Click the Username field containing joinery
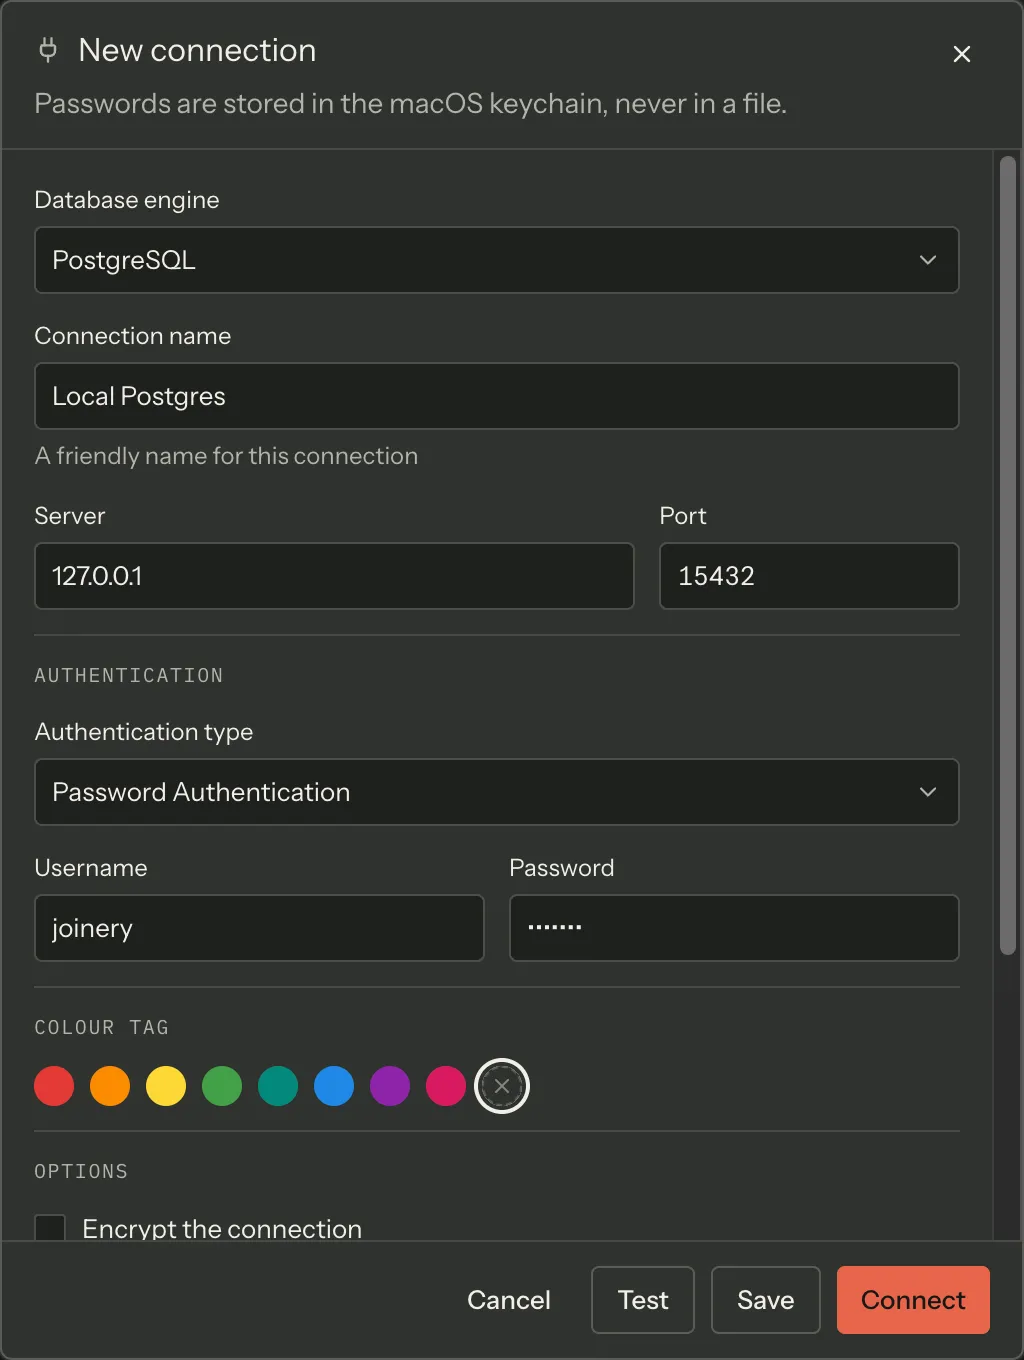 tap(259, 928)
